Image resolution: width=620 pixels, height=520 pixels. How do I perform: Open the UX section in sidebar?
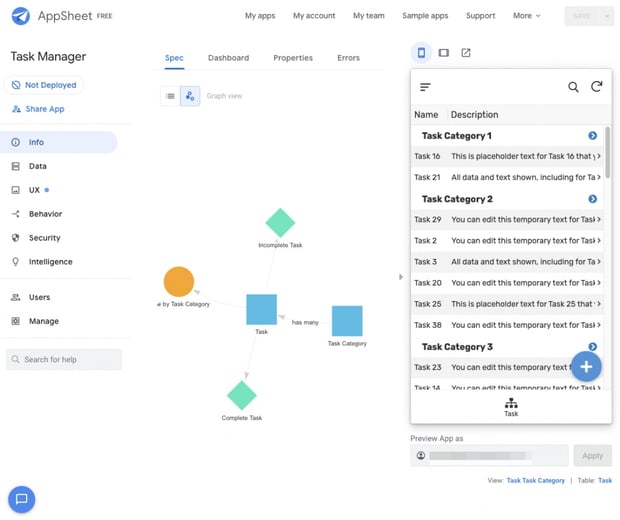[x=34, y=190]
